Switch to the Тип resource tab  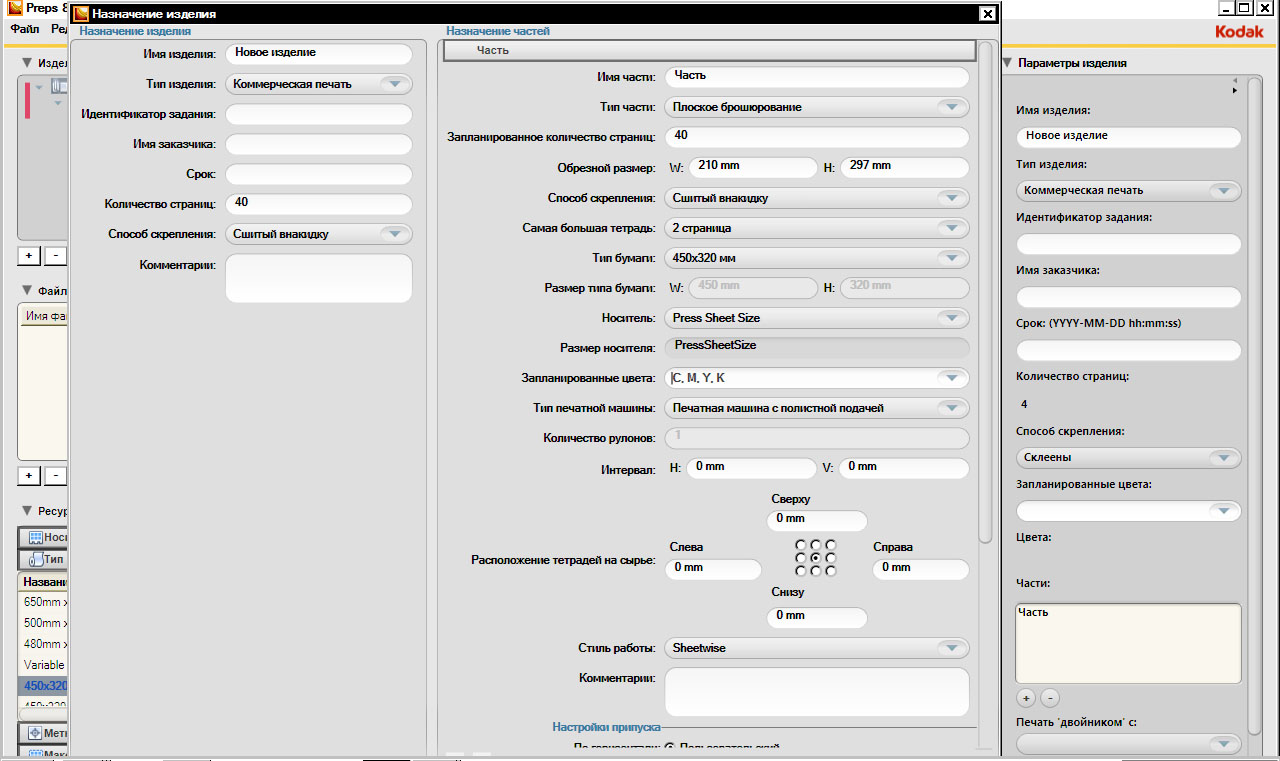(x=44, y=559)
